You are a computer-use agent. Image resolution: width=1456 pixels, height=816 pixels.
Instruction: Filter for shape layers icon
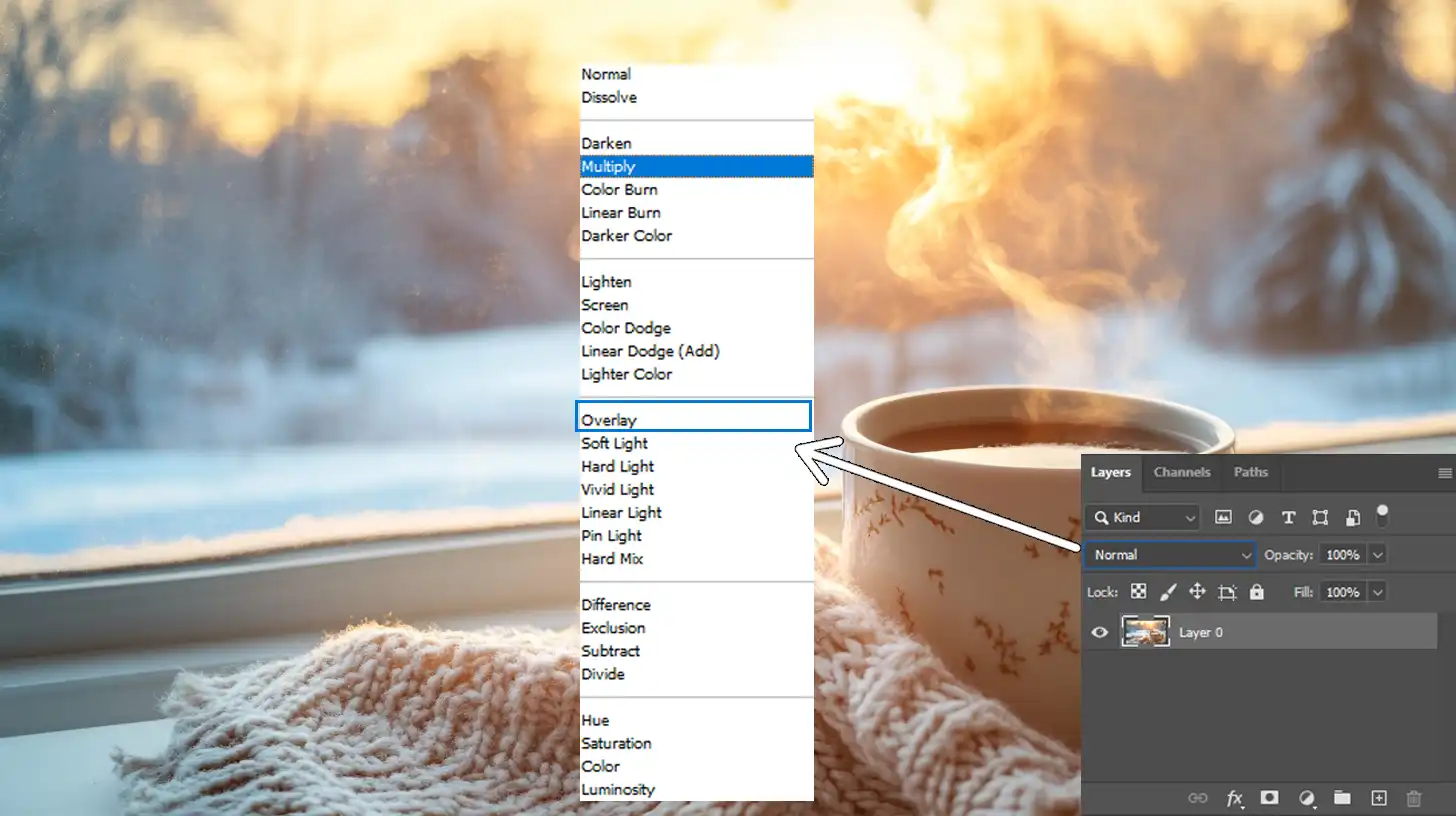1320,517
